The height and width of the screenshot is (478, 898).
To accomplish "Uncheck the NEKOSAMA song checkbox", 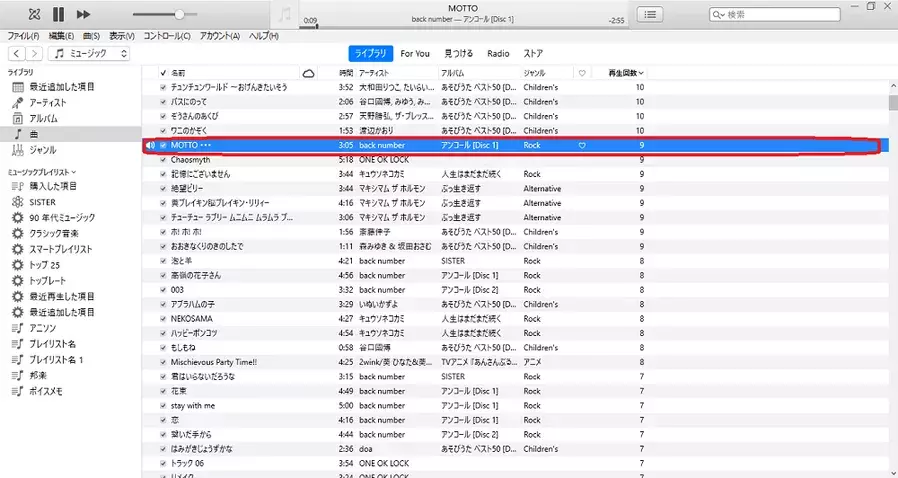I will point(163,319).
